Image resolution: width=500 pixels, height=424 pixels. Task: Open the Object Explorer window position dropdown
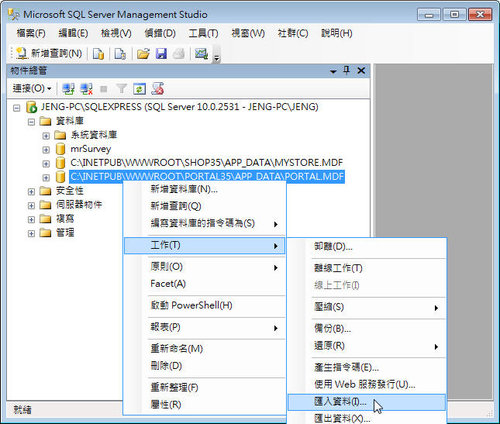tap(333, 71)
